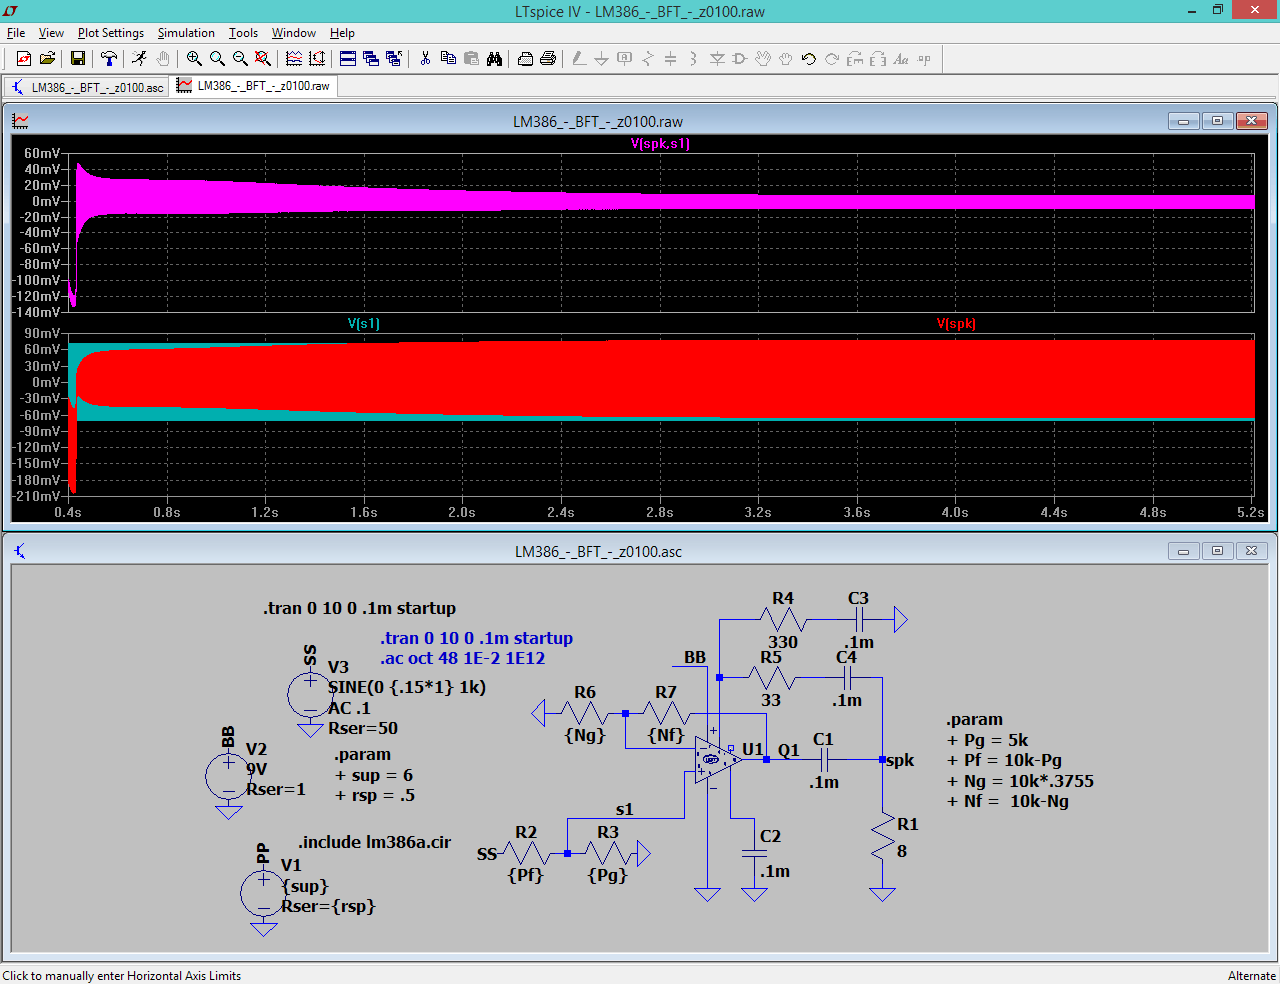Select the Draw Wire pencil tool
Screen dimensions: 1280x984
coord(579,59)
